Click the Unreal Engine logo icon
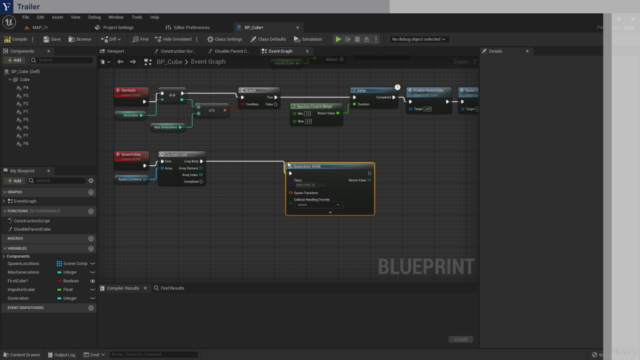Screen dimensions: 640x360 click(x=9, y=22)
